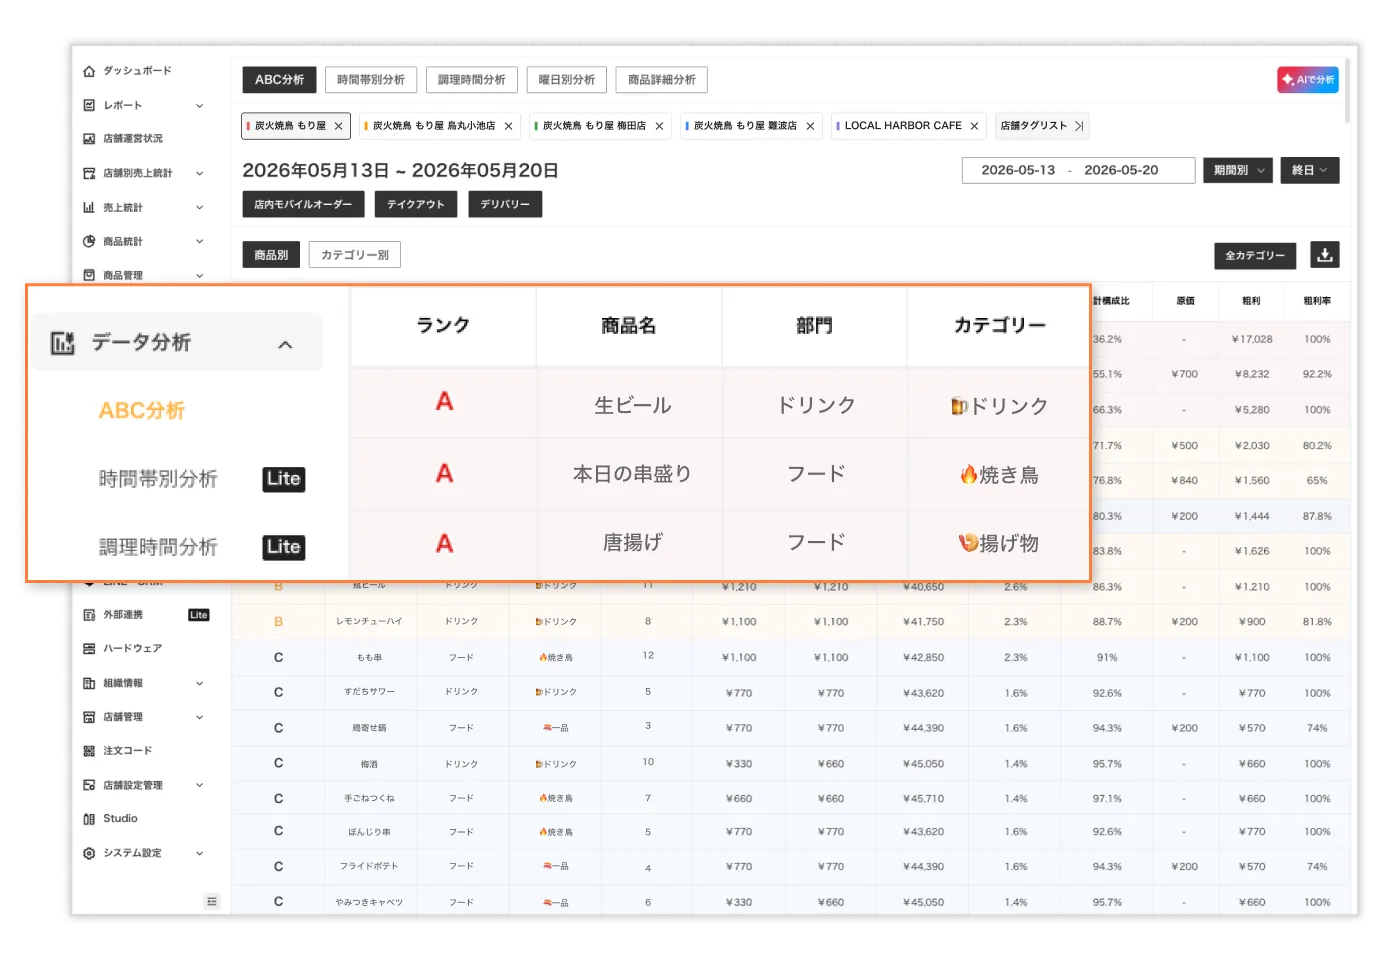Expand the 売上統計 chevron
Viewport: 1392px width, 960px height.
pyautogui.click(x=200, y=207)
